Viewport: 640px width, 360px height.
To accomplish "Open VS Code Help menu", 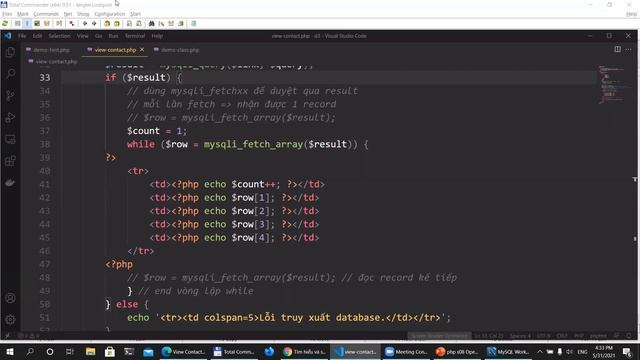I will (x=157, y=36).
